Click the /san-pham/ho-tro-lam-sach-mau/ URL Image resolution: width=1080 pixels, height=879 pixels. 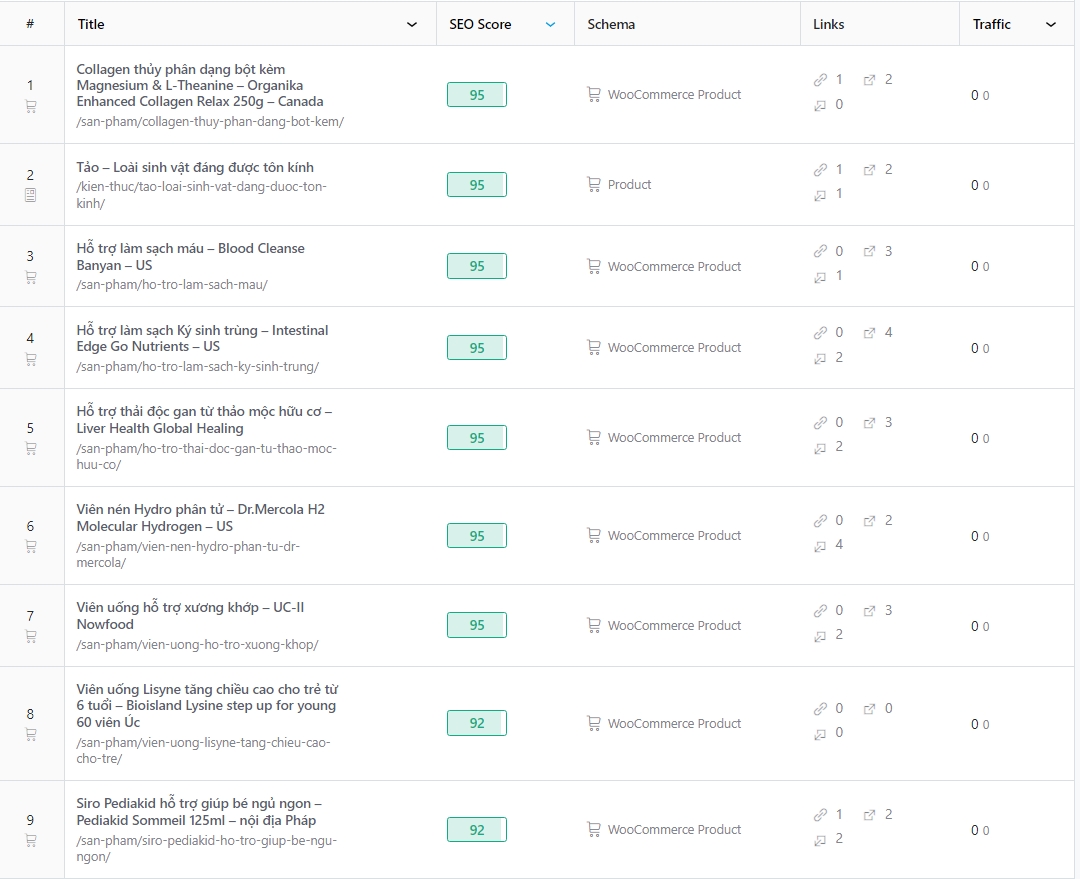click(x=172, y=285)
